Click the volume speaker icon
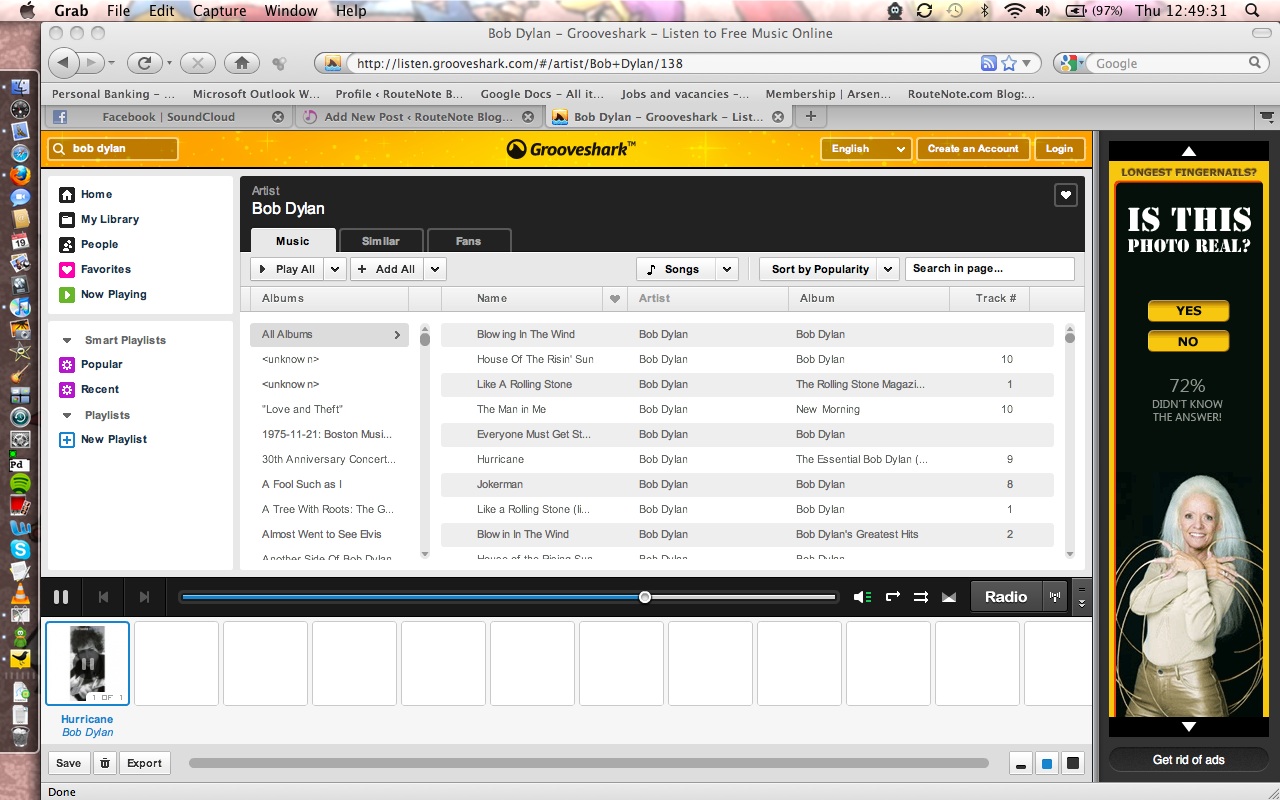1280x800 pixels. point(861,597)
